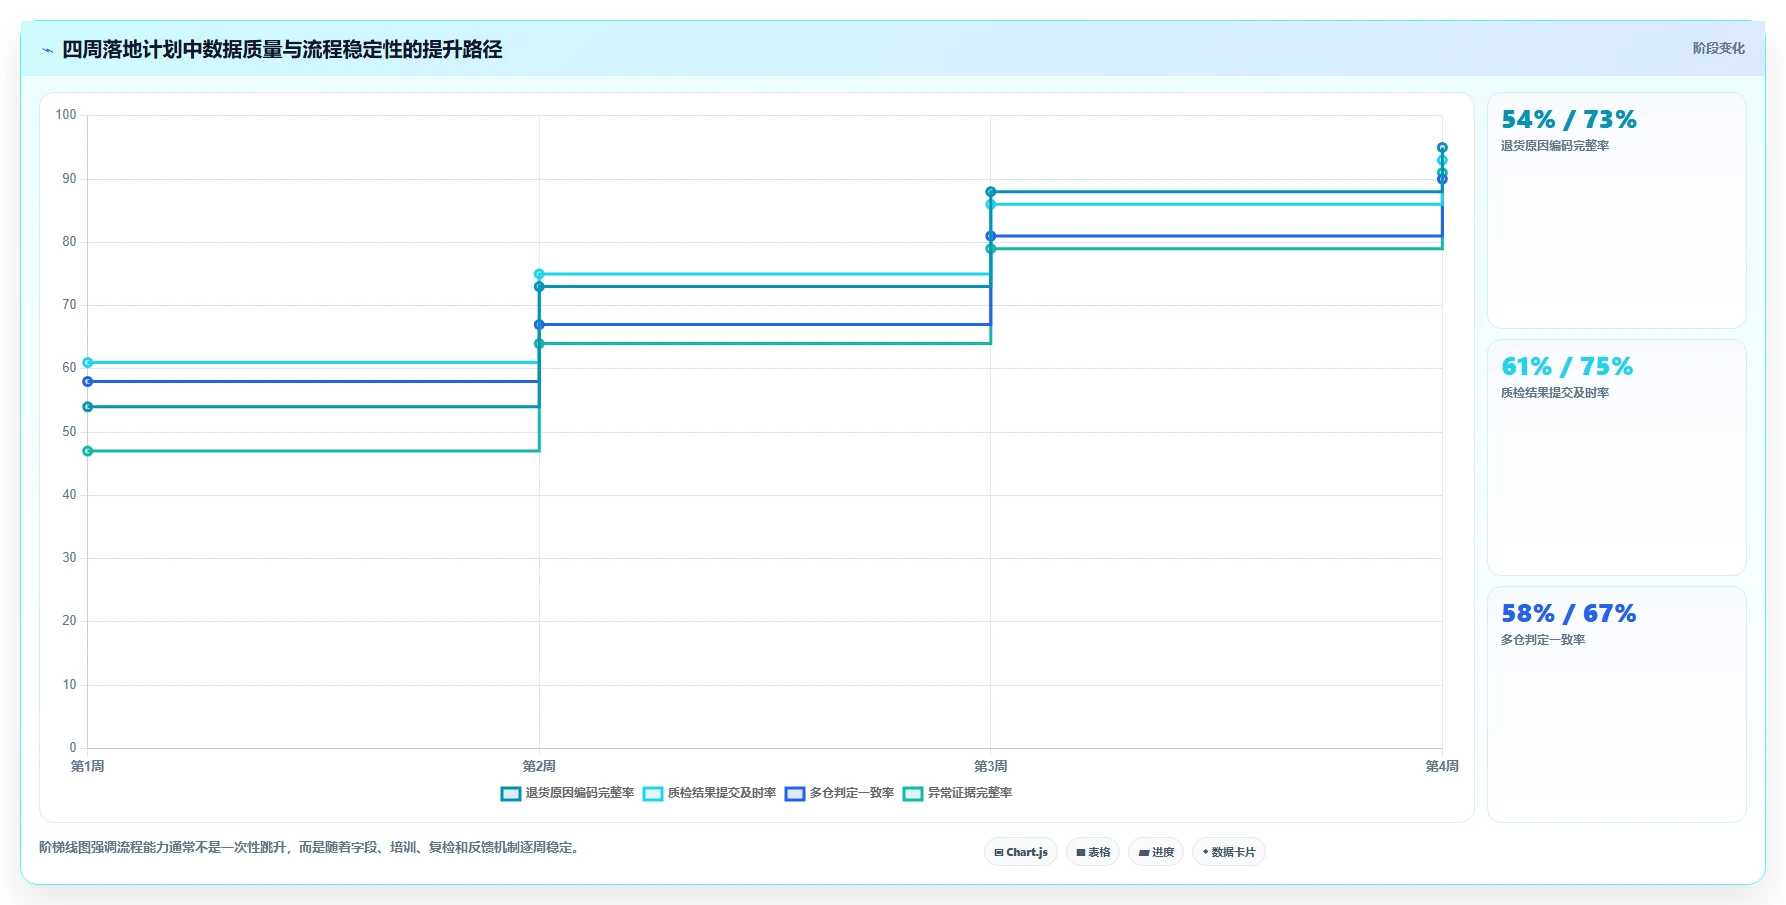This screenshot has height=905, width=1786.
Task: Click the 质检结果提交及时率 card caption
Action: coord(1555,393)
